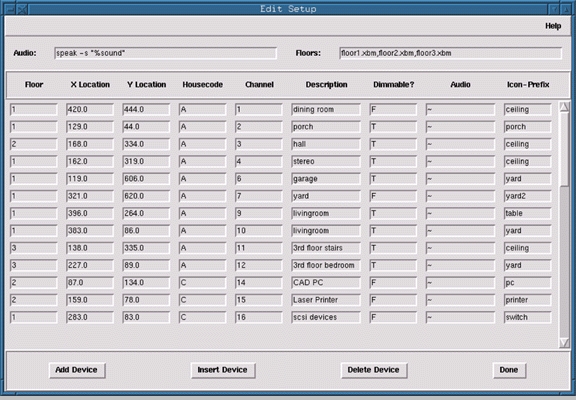Click the yard2 icon-prefix field
Image resolution: width=576 pixels, height=400 pixels.
pyautogui.click(x=528, y=196)
